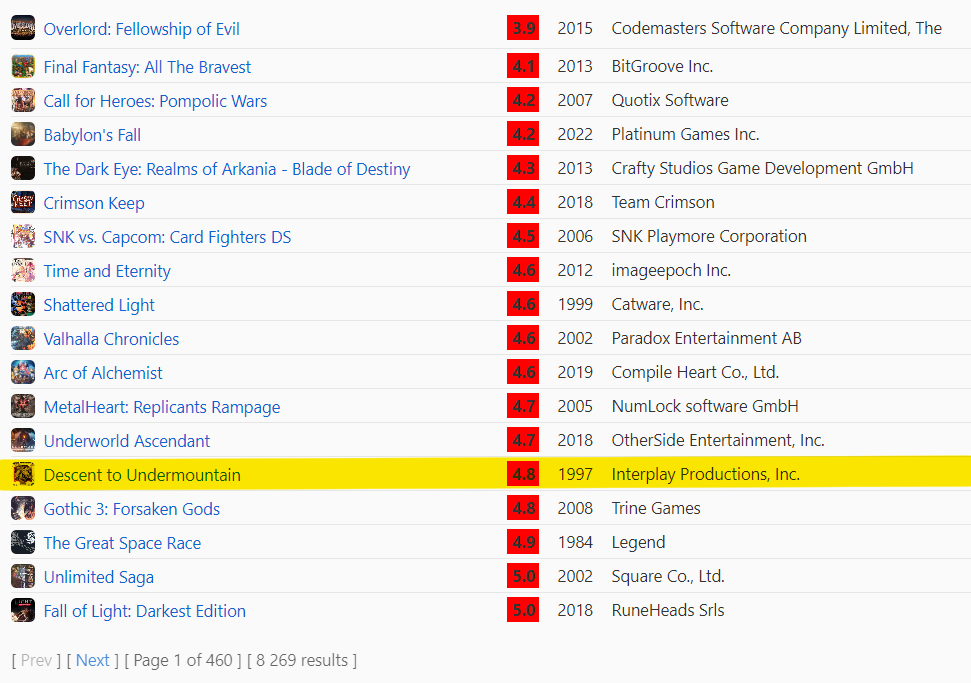This screenshot has height=683, width=971.
Task: Click the Arc of Alchemist cover icon
Action: pyautogui.click(x=23, y=373)
